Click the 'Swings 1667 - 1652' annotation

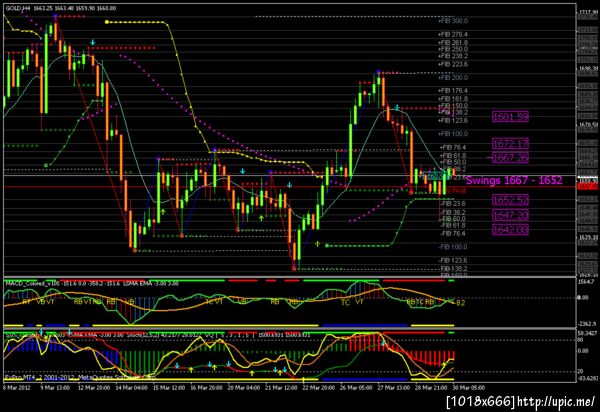(514, 180)
